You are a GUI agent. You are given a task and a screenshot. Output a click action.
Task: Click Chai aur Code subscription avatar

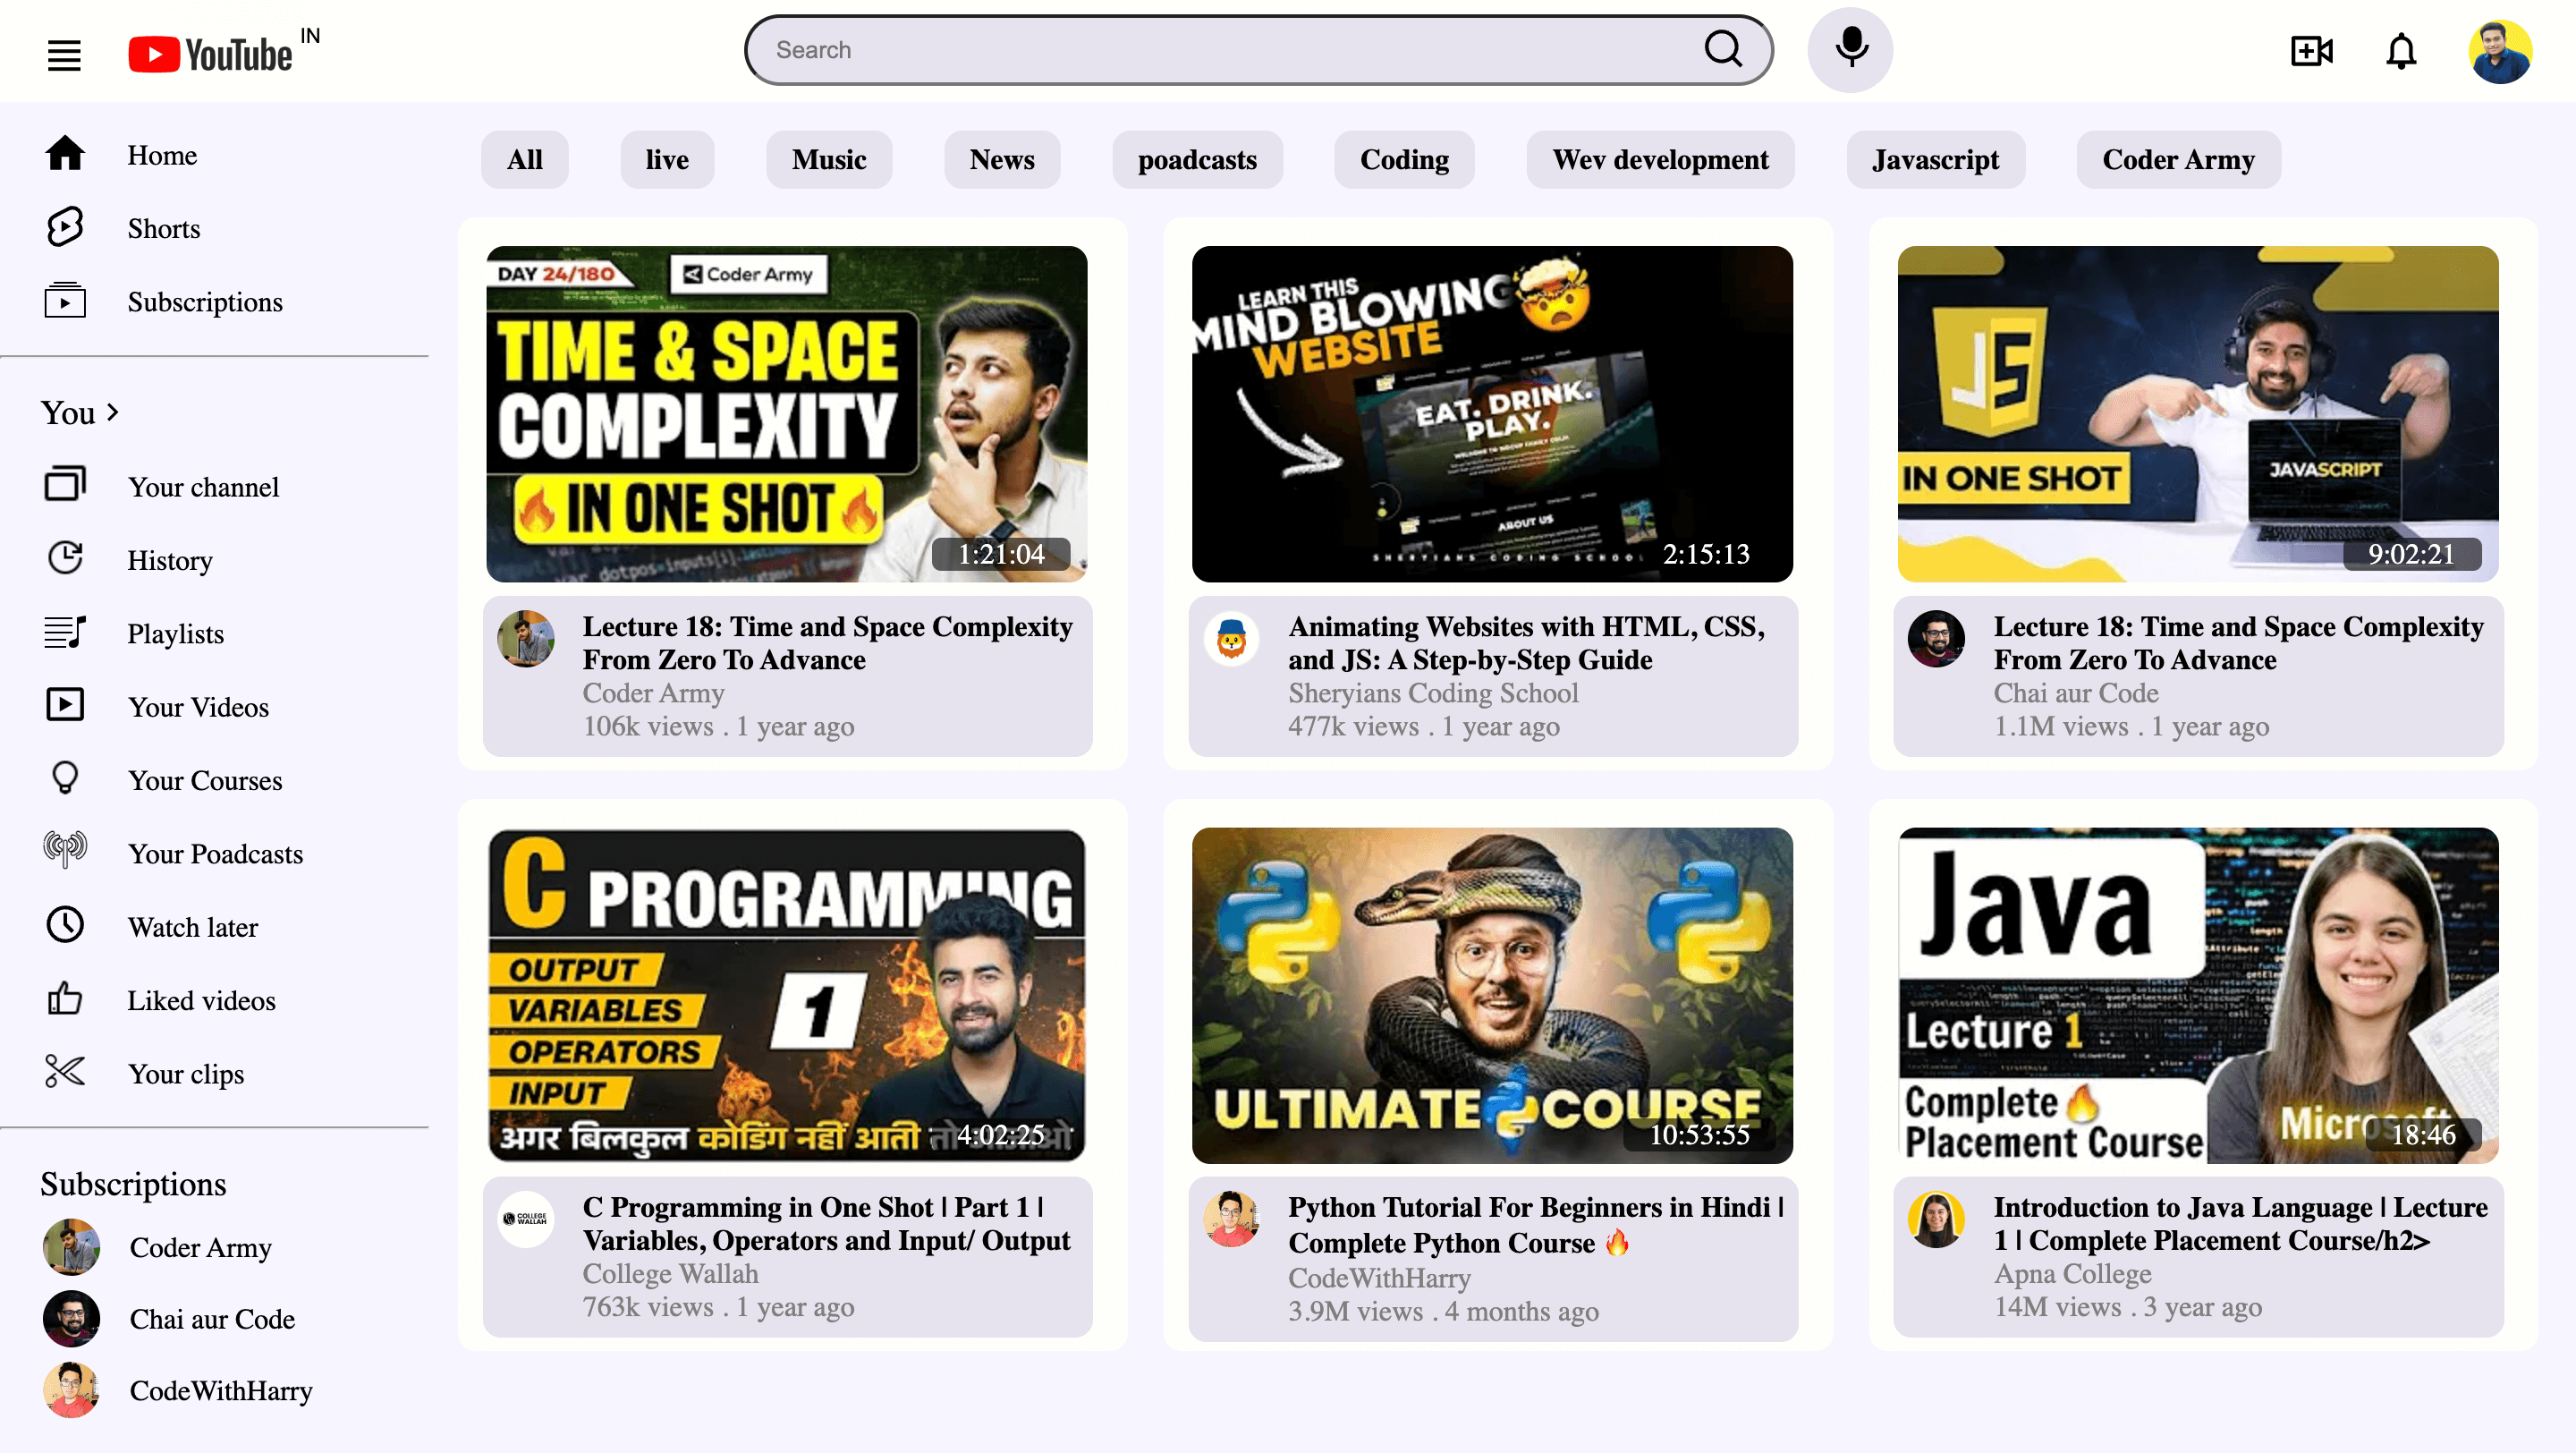71,1319
